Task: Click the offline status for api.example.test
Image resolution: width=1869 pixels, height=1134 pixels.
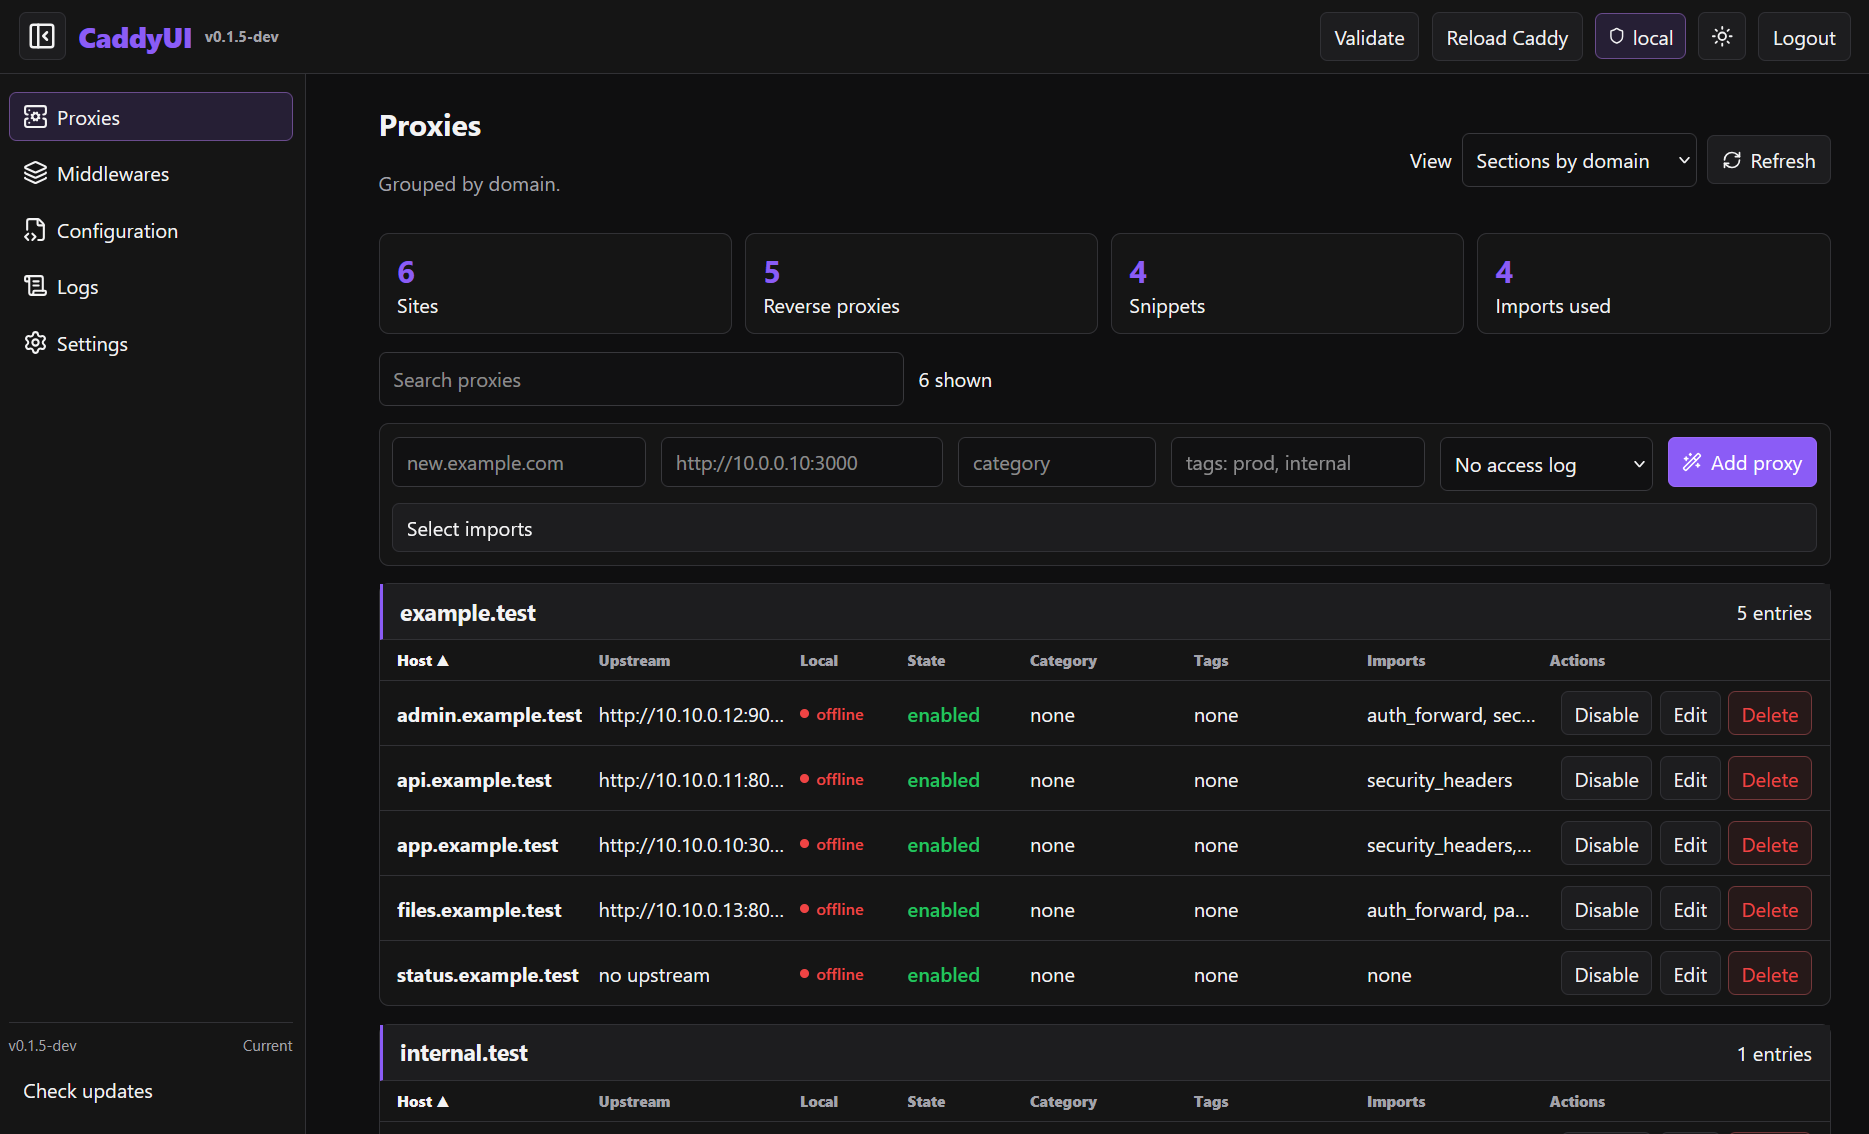Action: (x=832, y=779)
